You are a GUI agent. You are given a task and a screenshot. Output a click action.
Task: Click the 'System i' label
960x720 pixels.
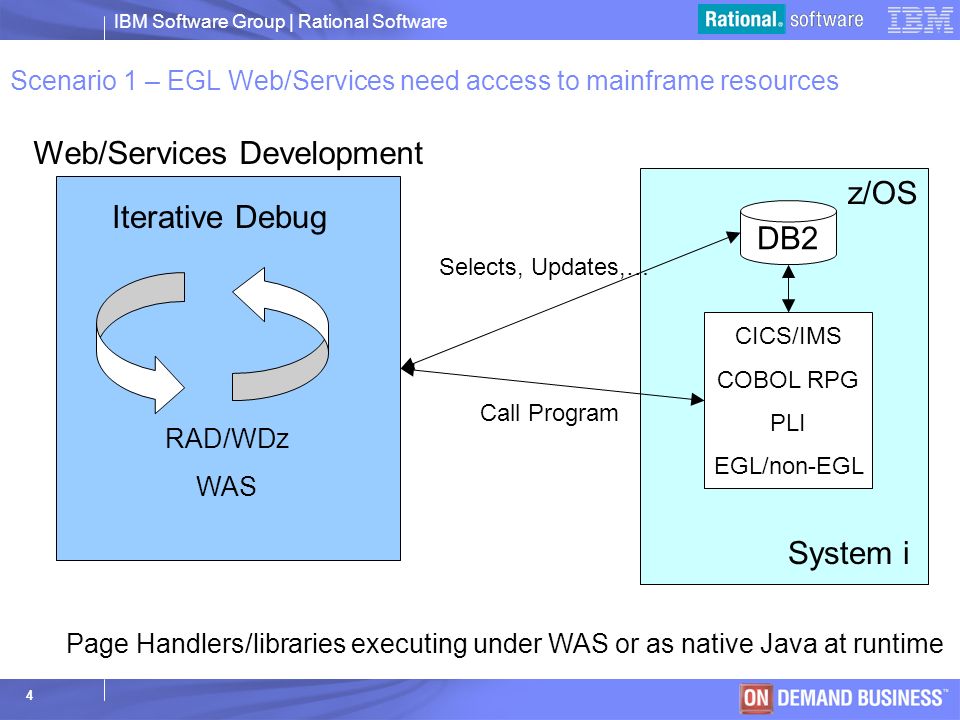[x=849, y=553]
